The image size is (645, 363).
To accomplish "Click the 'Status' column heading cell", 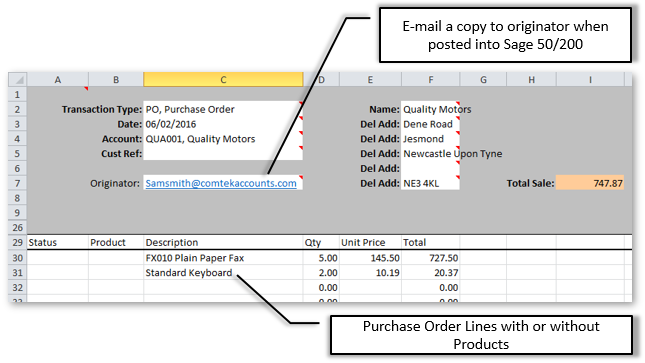I will click(58, 242).
